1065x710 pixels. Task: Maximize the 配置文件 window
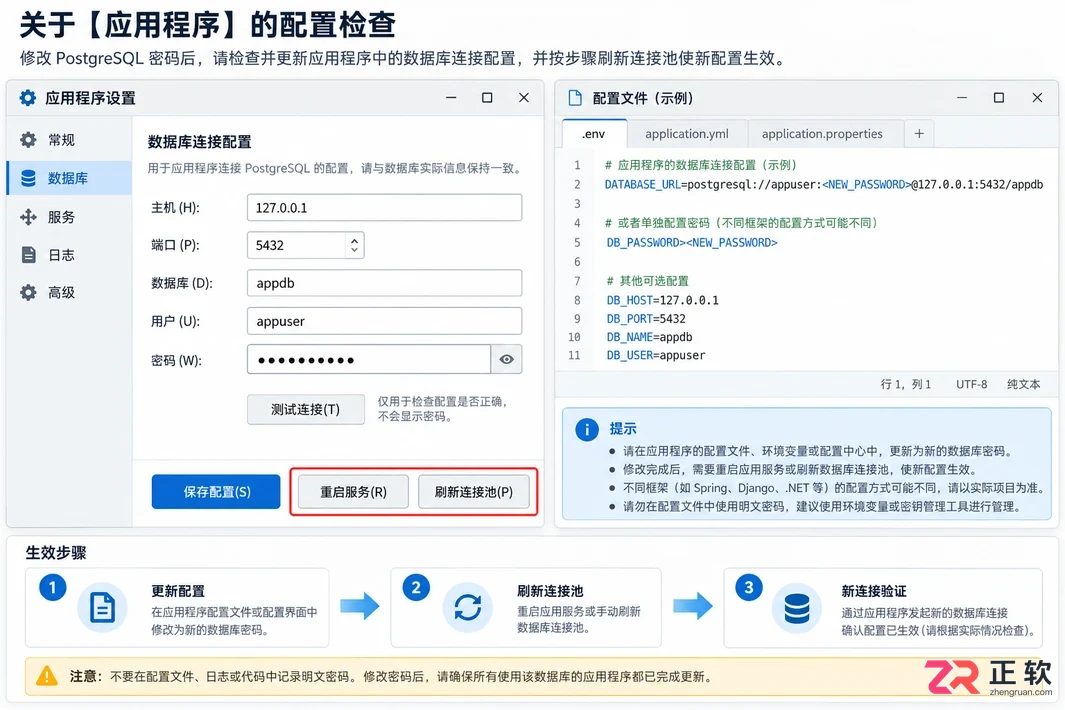(998, 98)
